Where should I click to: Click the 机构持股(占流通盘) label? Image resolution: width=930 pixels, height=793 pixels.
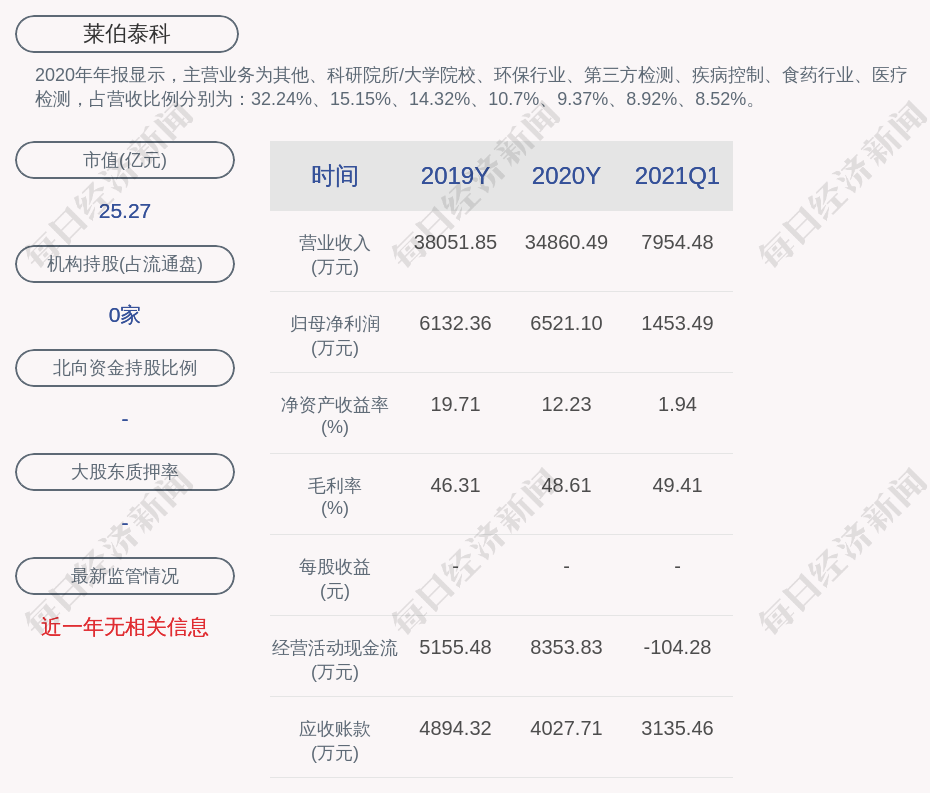point(125,264)
